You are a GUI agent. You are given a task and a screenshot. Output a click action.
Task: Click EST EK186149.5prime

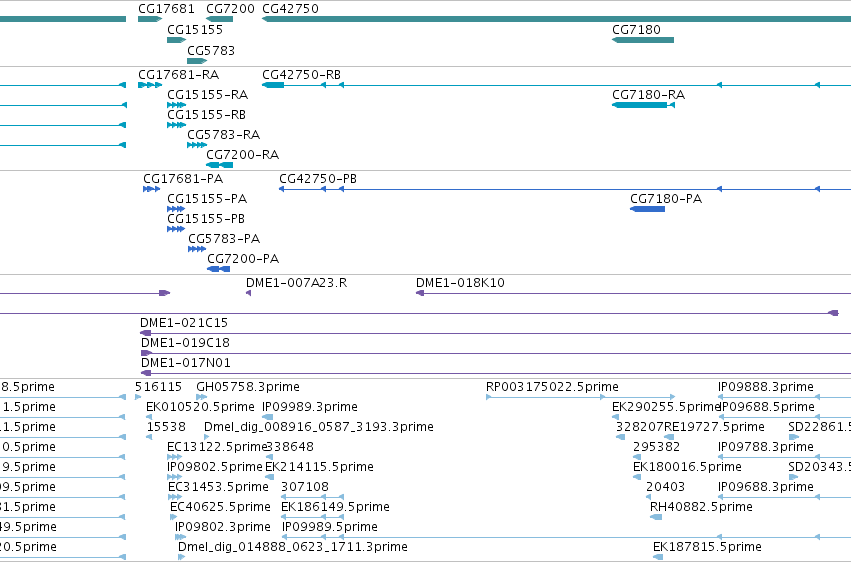pyautogui.click(x=313, y=518)
